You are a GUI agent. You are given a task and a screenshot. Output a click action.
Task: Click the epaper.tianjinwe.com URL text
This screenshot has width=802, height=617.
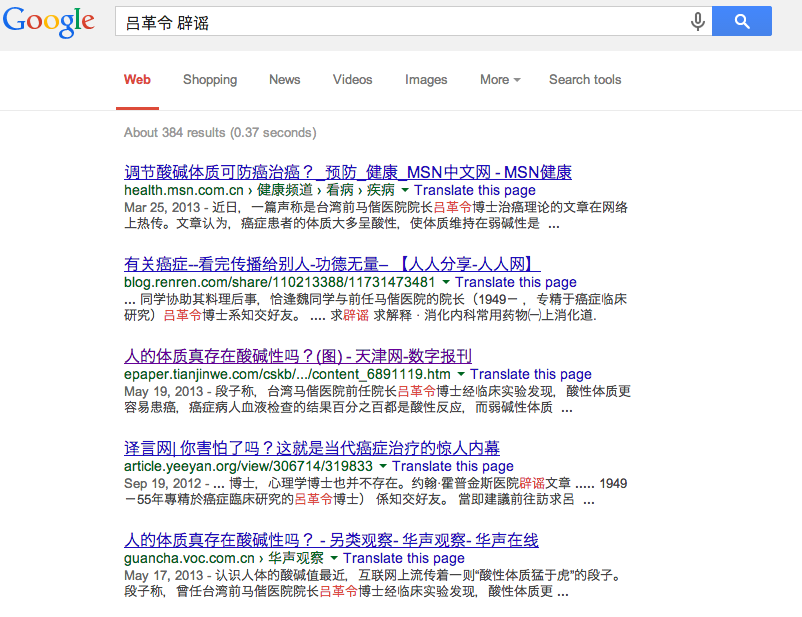[287, 374]
